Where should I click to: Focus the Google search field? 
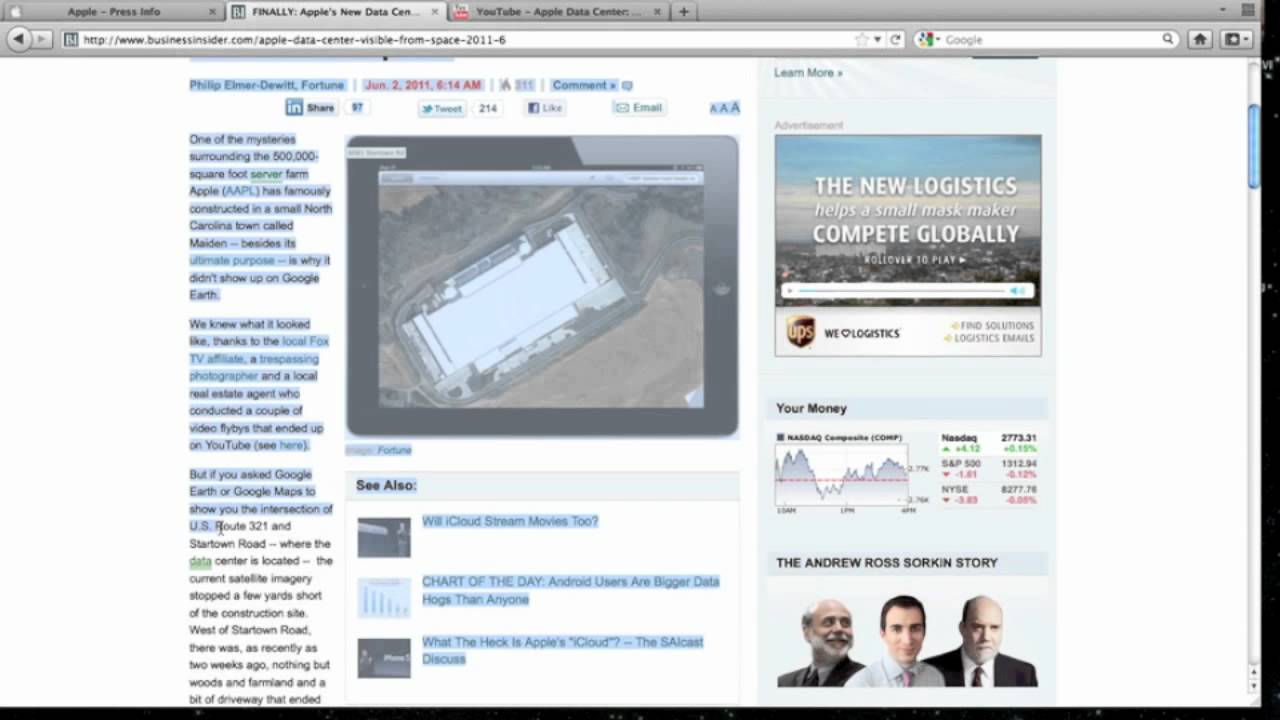(1050, 40)
